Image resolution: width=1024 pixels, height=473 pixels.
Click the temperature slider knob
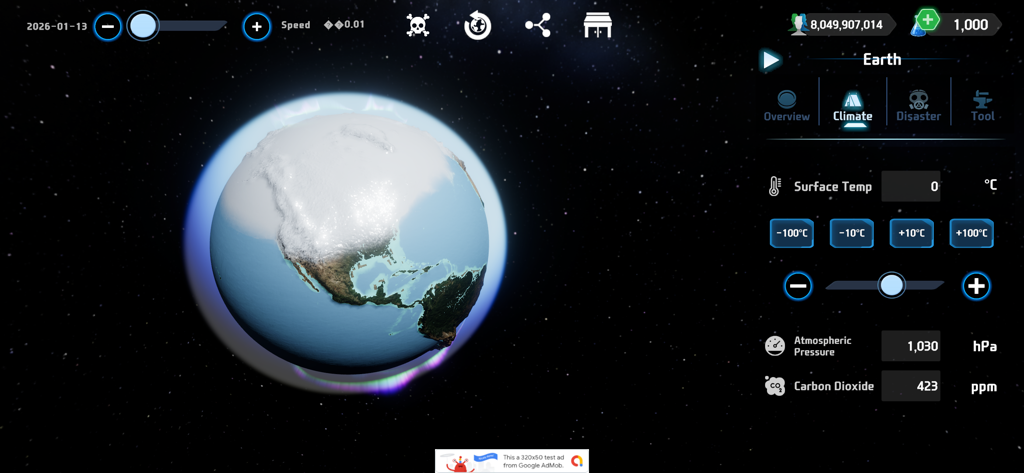(891, 285)
